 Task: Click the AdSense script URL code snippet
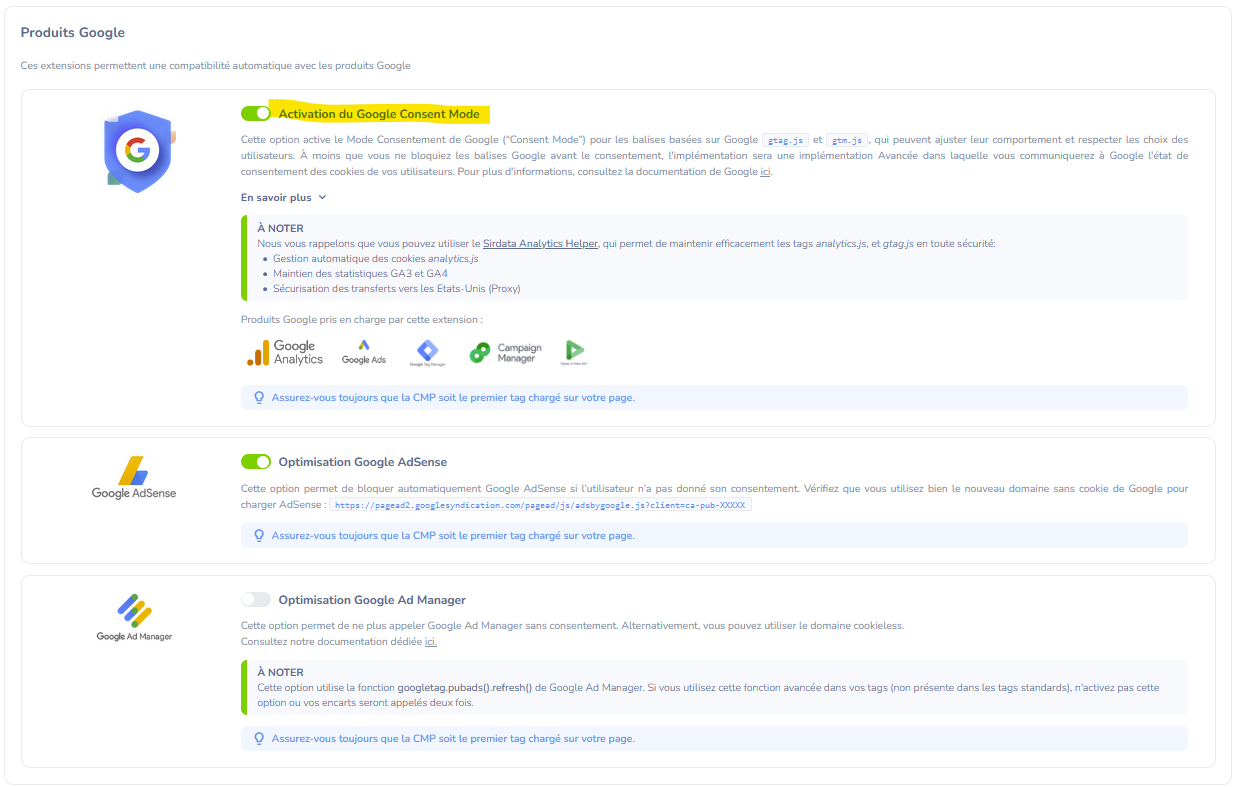(x=540, y=506)
